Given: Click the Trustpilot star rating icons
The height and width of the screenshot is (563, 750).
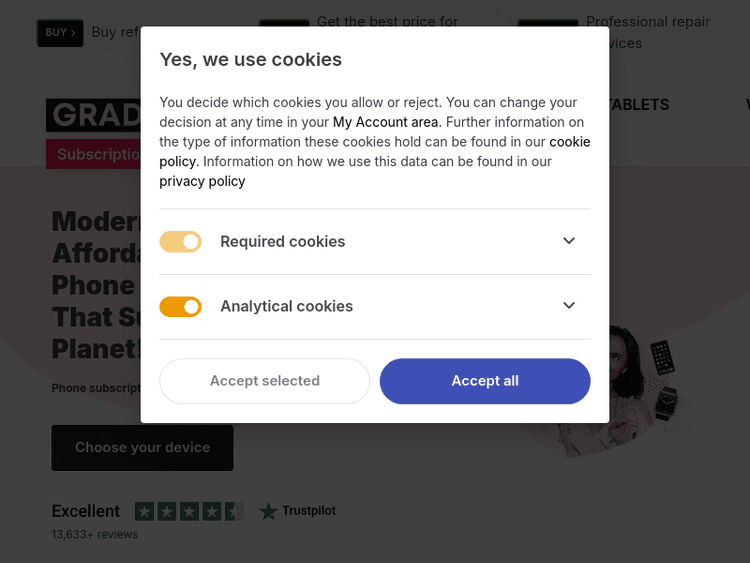Looking at the screenshot, I should pyautogui.click(x=188, y=511).
